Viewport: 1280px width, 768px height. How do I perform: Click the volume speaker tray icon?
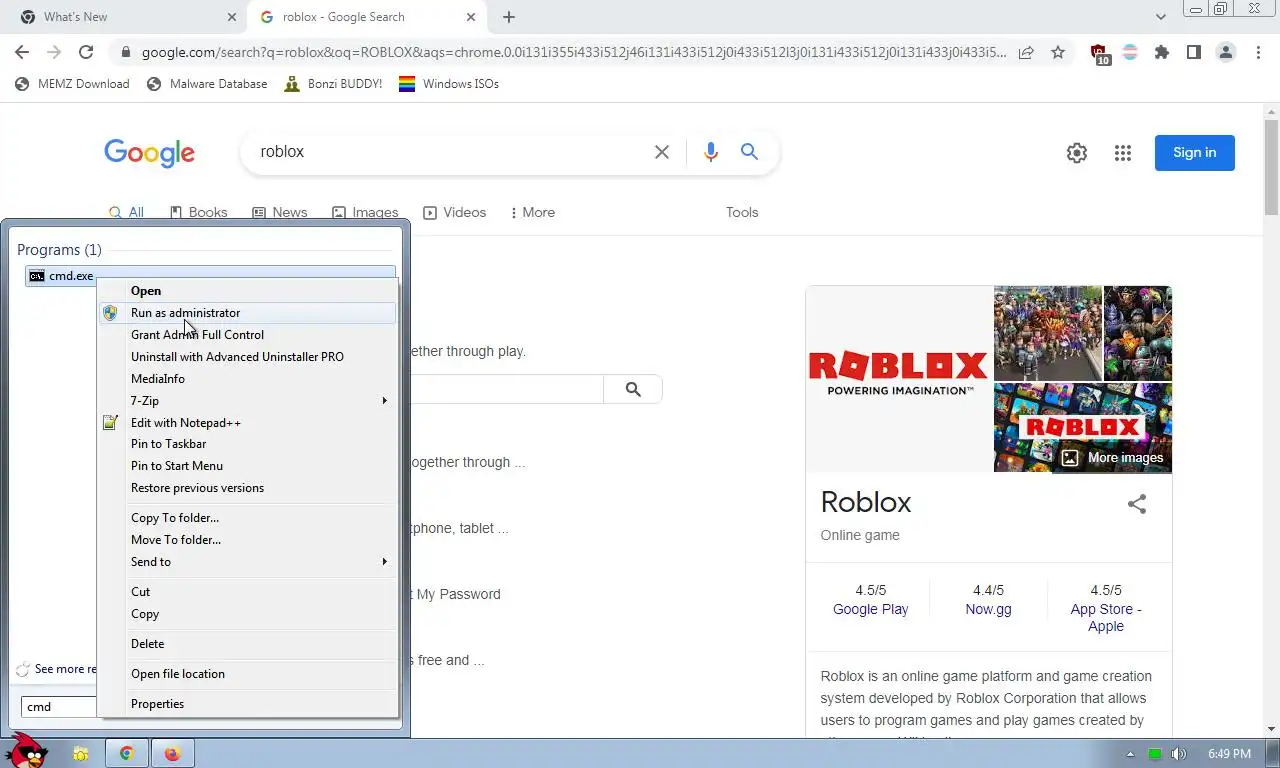click(1179, 754)
